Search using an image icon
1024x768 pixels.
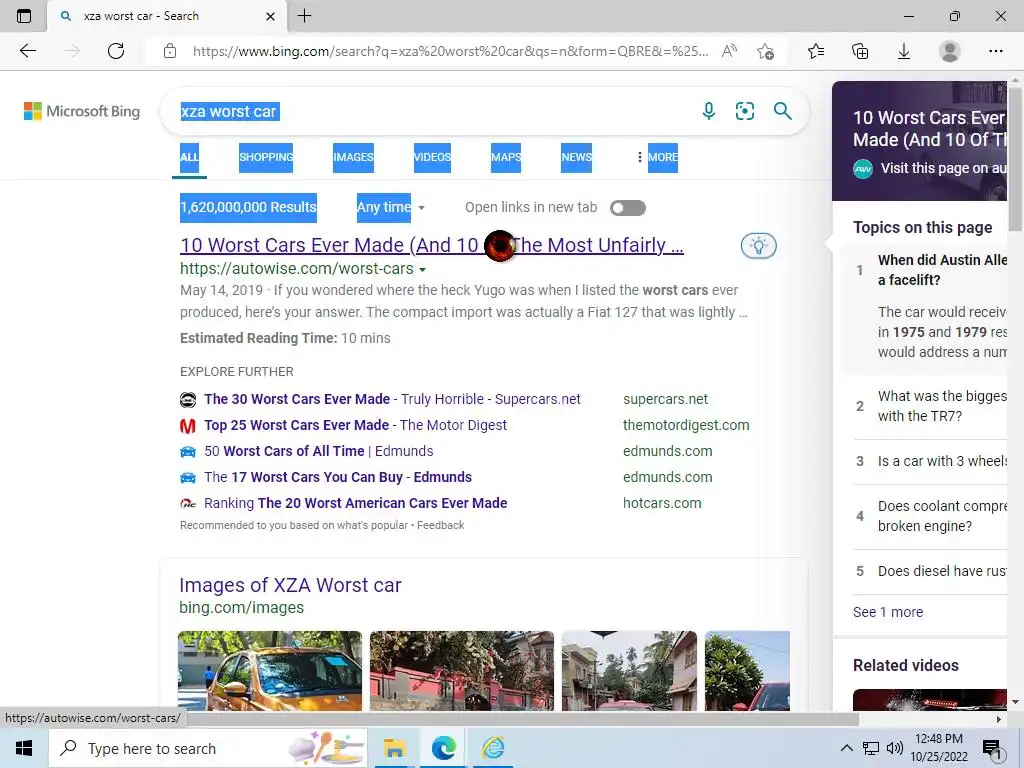click(744, 111)
